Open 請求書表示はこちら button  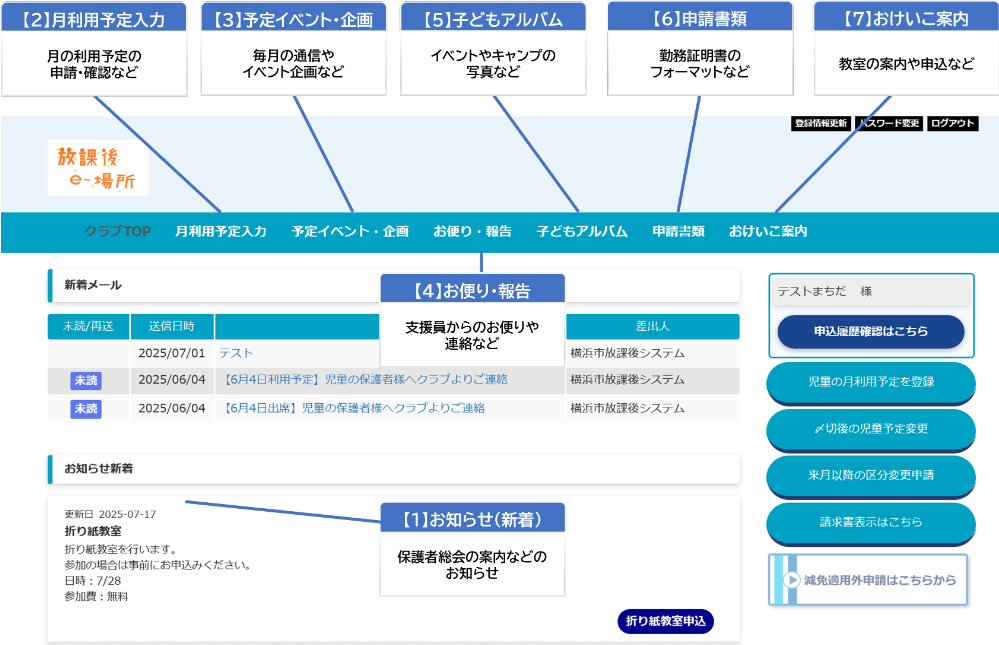[870, 522]
